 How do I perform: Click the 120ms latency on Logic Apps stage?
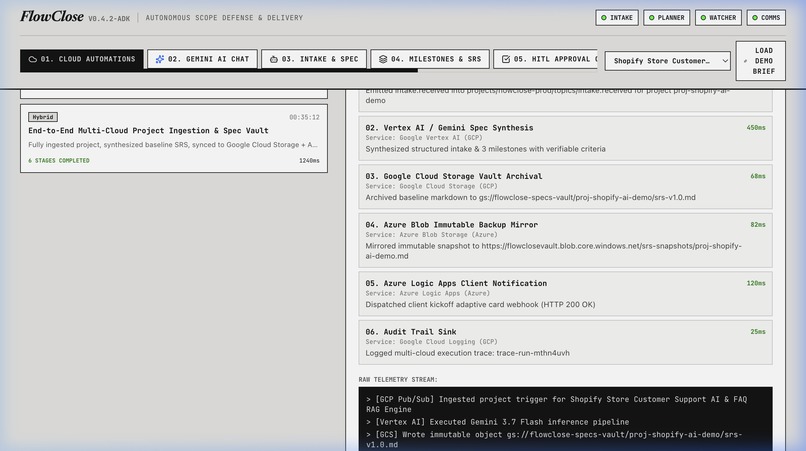[756, 283]
